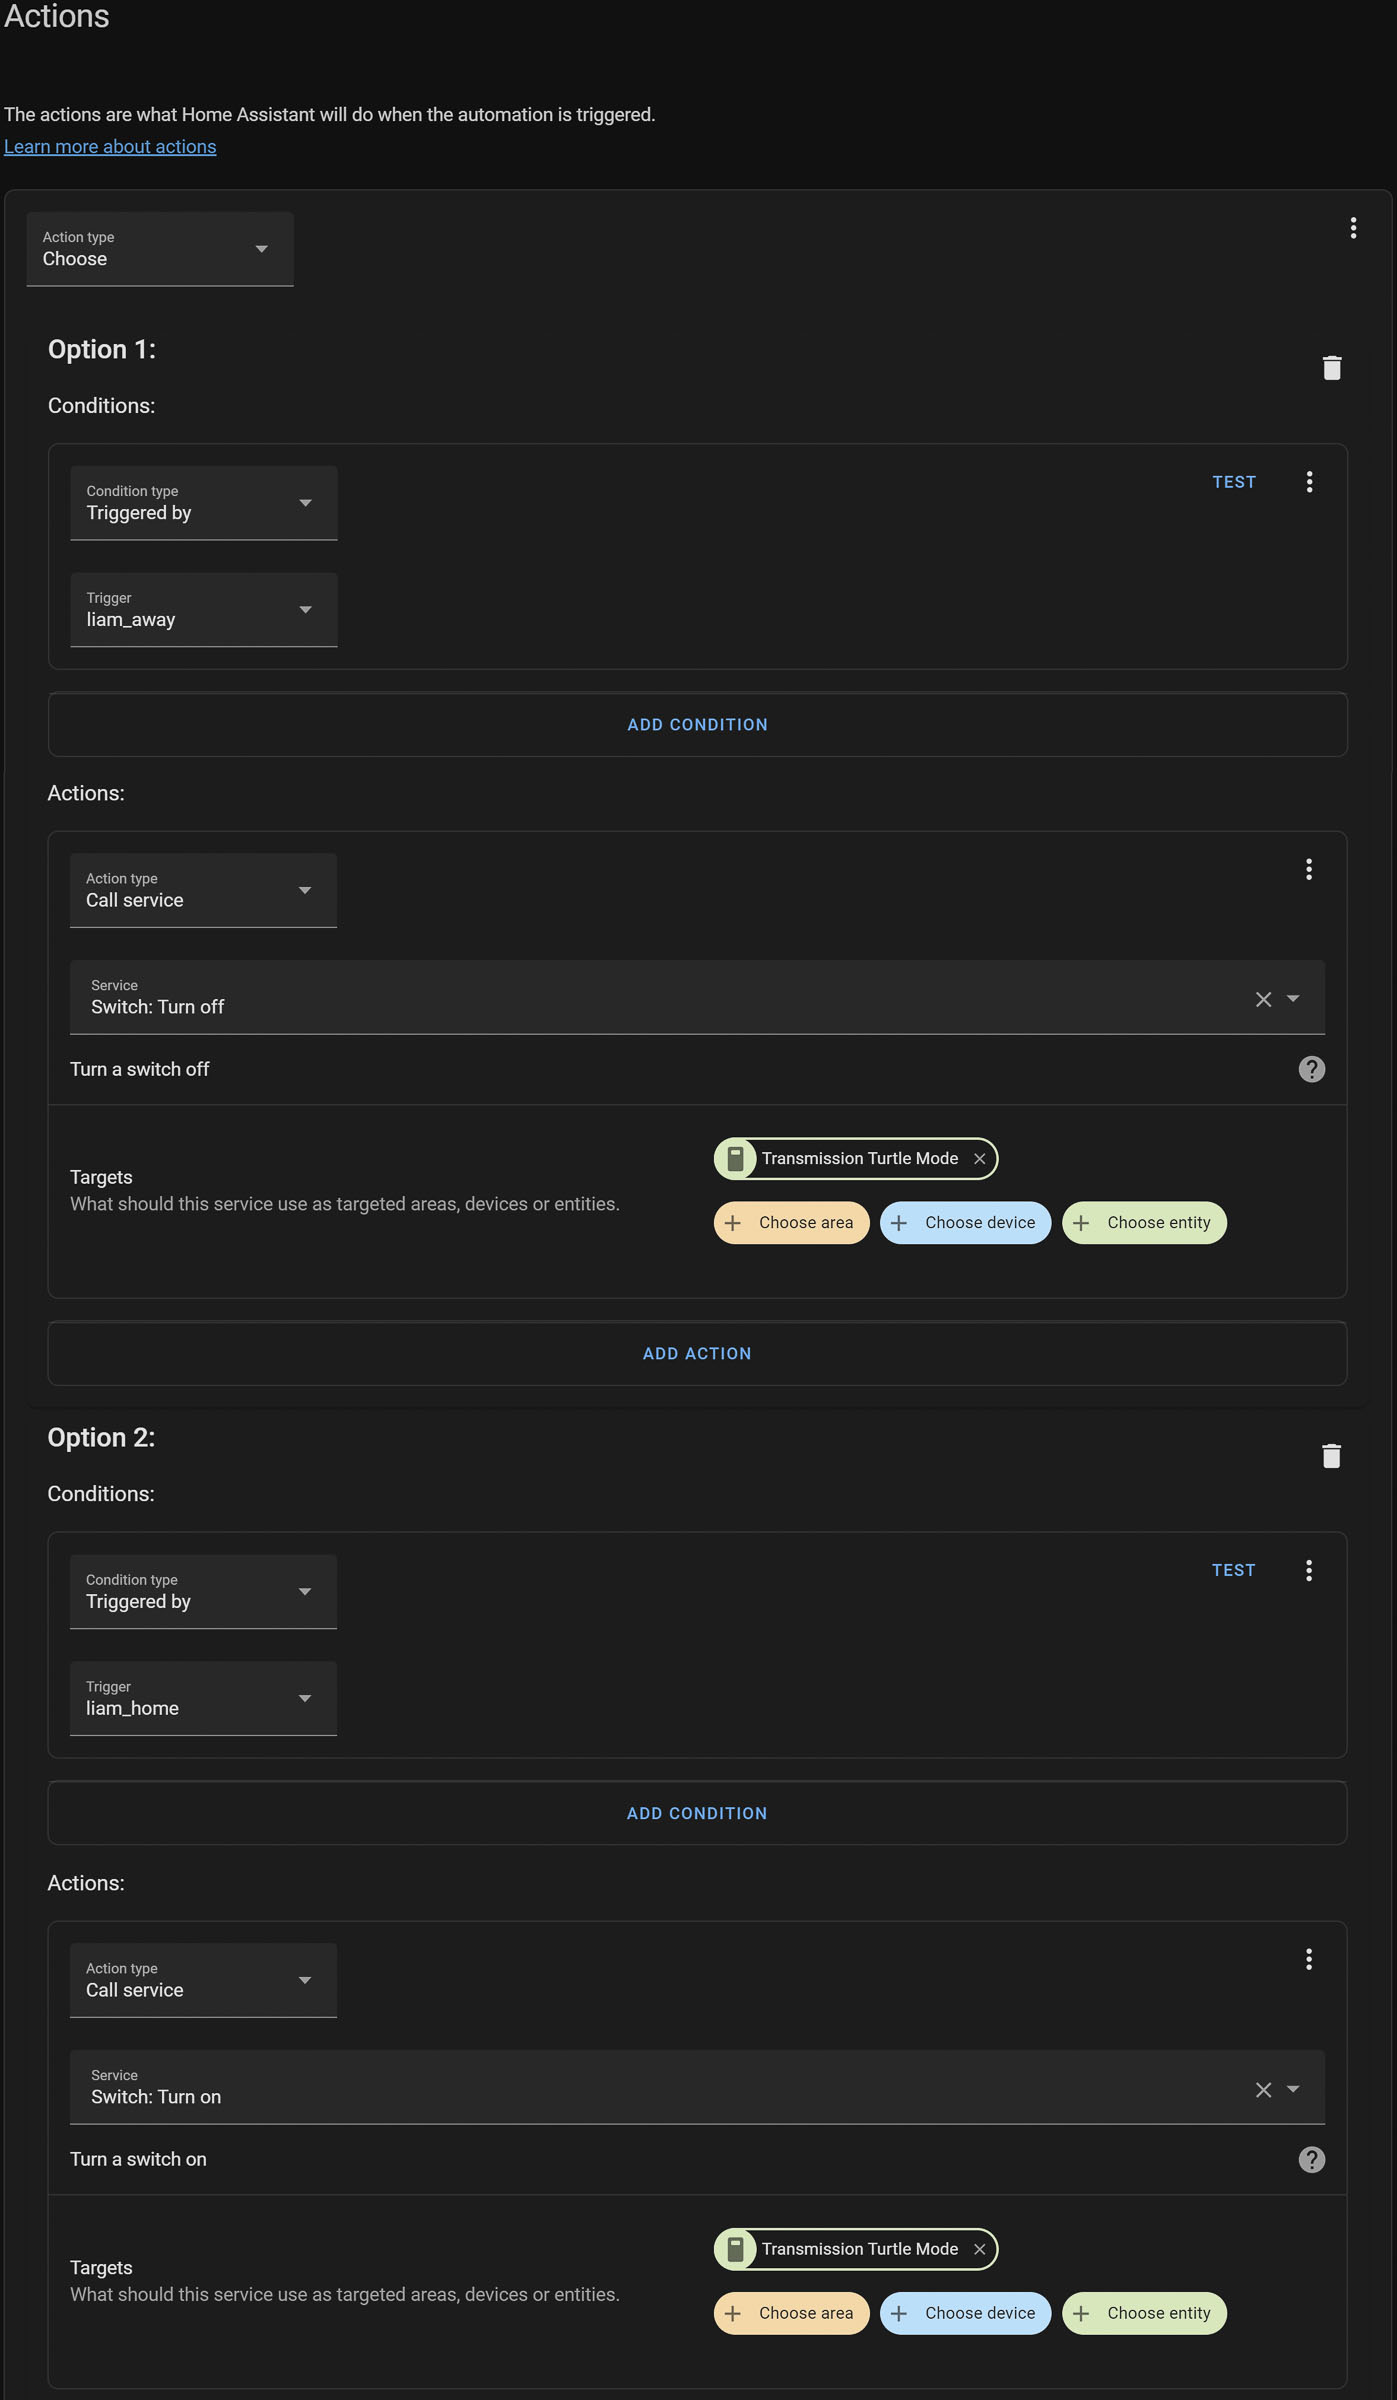Viewport: 1397px width, 2400px height.
Task: Expand the Choose action type dropdown
Action: point(160,249)
